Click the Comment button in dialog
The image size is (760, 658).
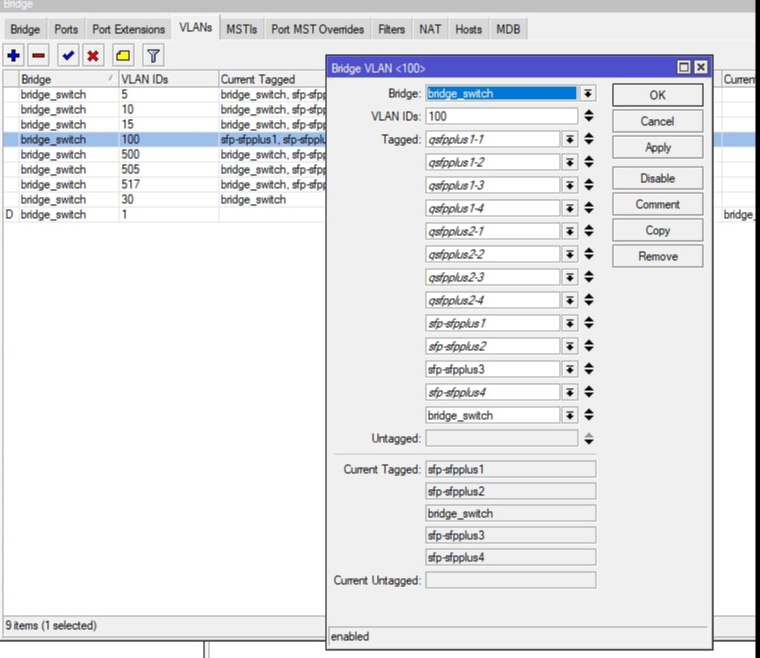pos(657,204)
